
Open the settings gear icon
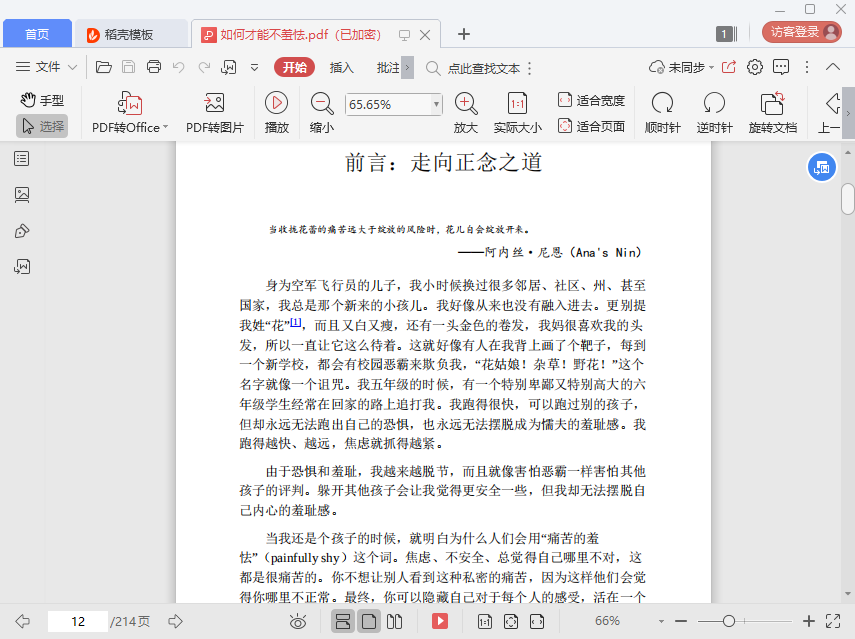tap(755, 67)
